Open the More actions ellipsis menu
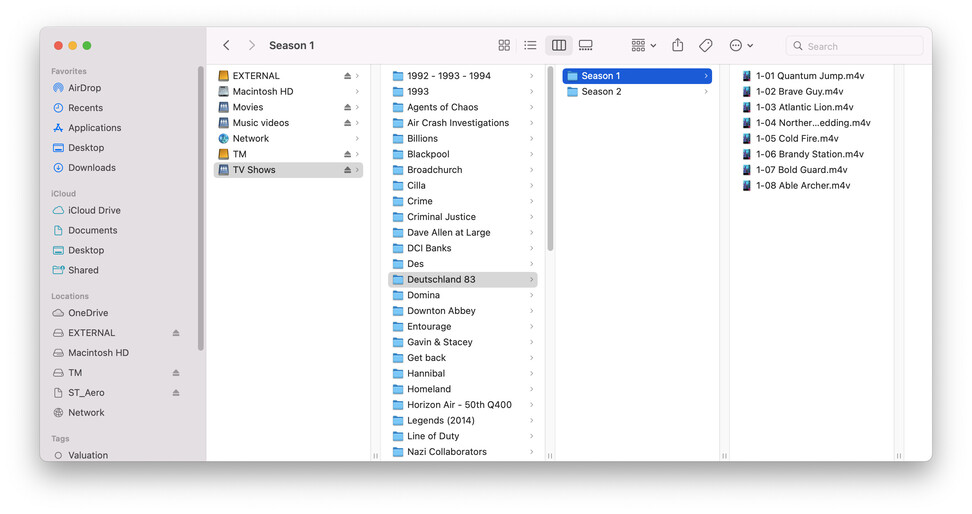Image resolution: width=972 pixels, height=514 pixels. (741, 45)
